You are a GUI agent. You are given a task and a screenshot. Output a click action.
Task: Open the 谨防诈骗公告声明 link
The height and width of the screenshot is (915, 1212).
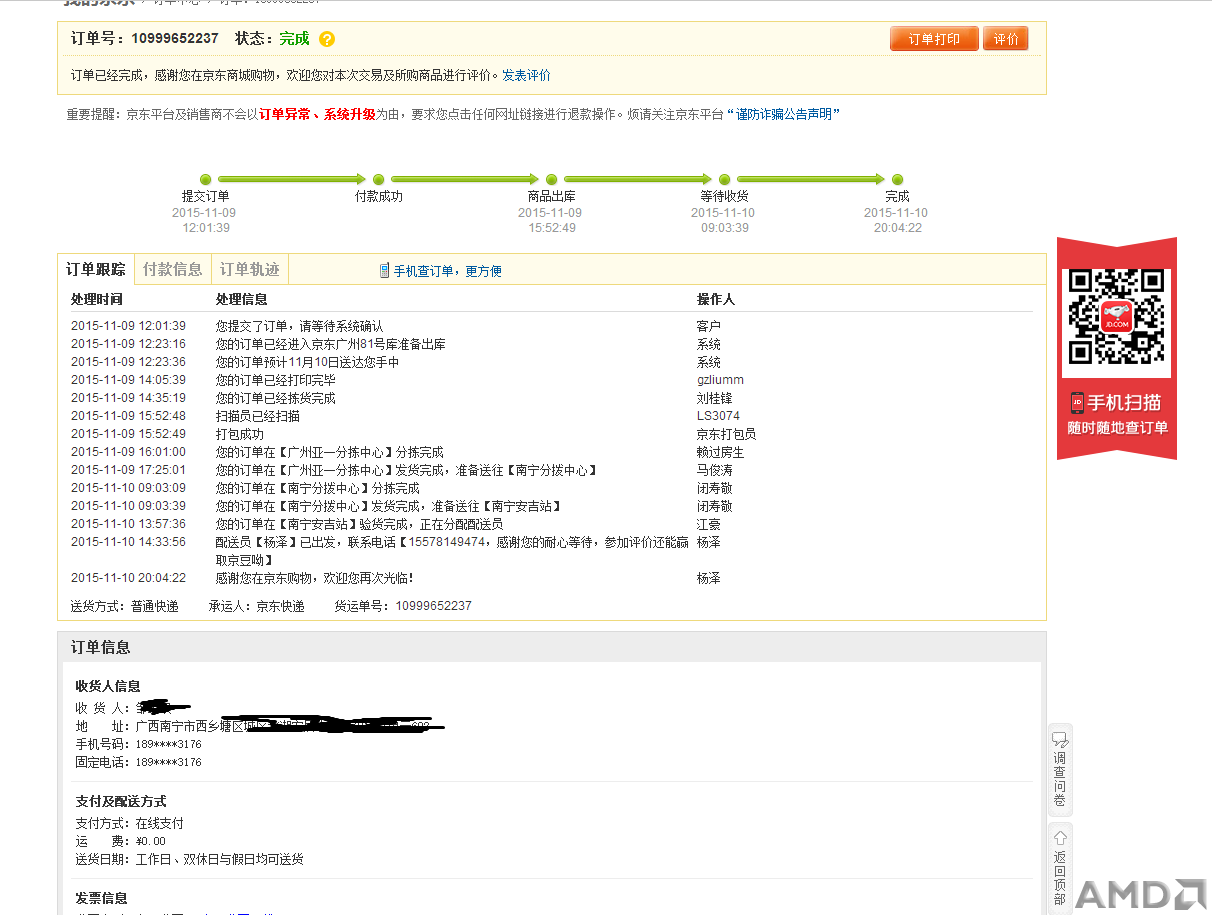(x=783, y=114)
